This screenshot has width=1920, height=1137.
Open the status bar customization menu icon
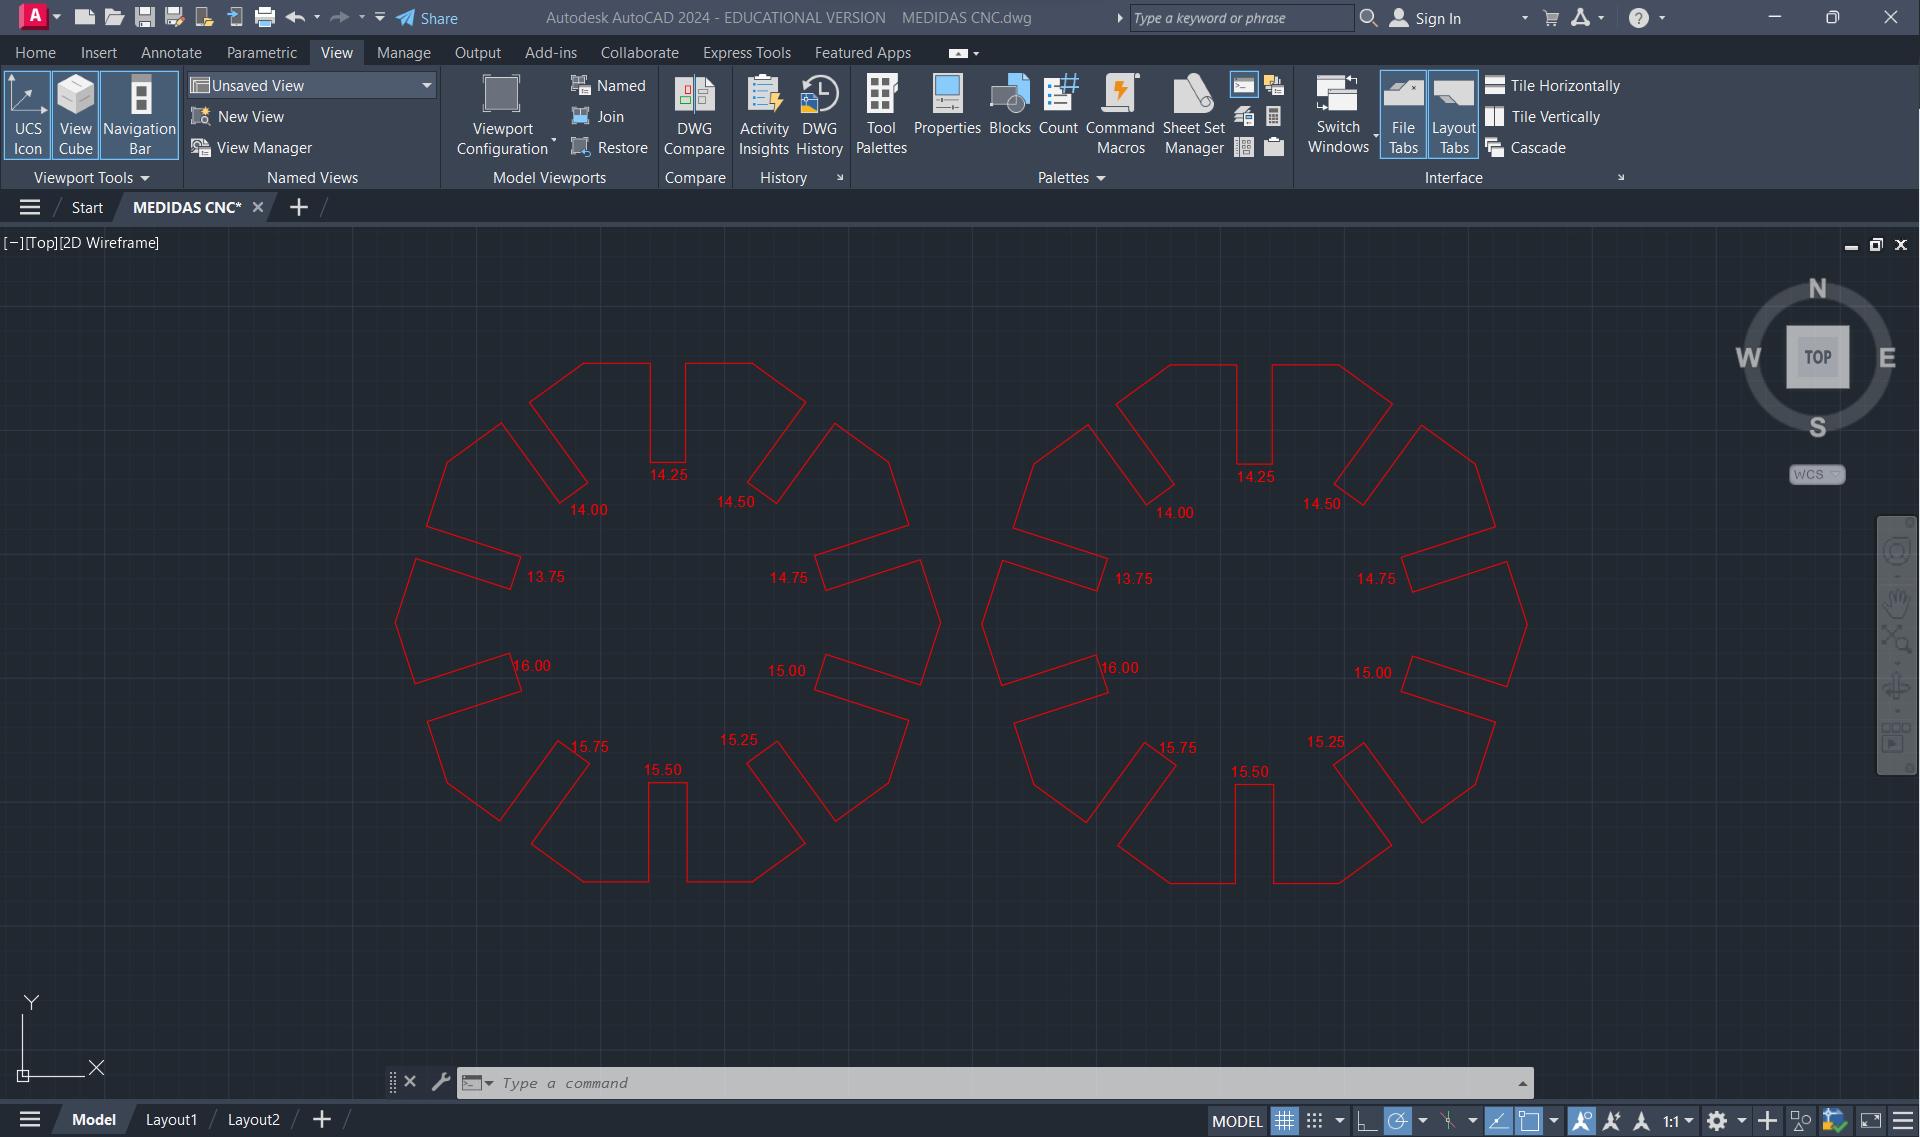click(x=1903, y=1121)
